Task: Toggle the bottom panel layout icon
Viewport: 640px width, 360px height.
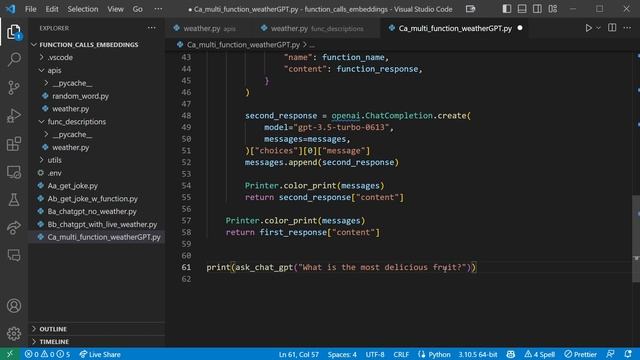Action: click(x=522, y=9)
